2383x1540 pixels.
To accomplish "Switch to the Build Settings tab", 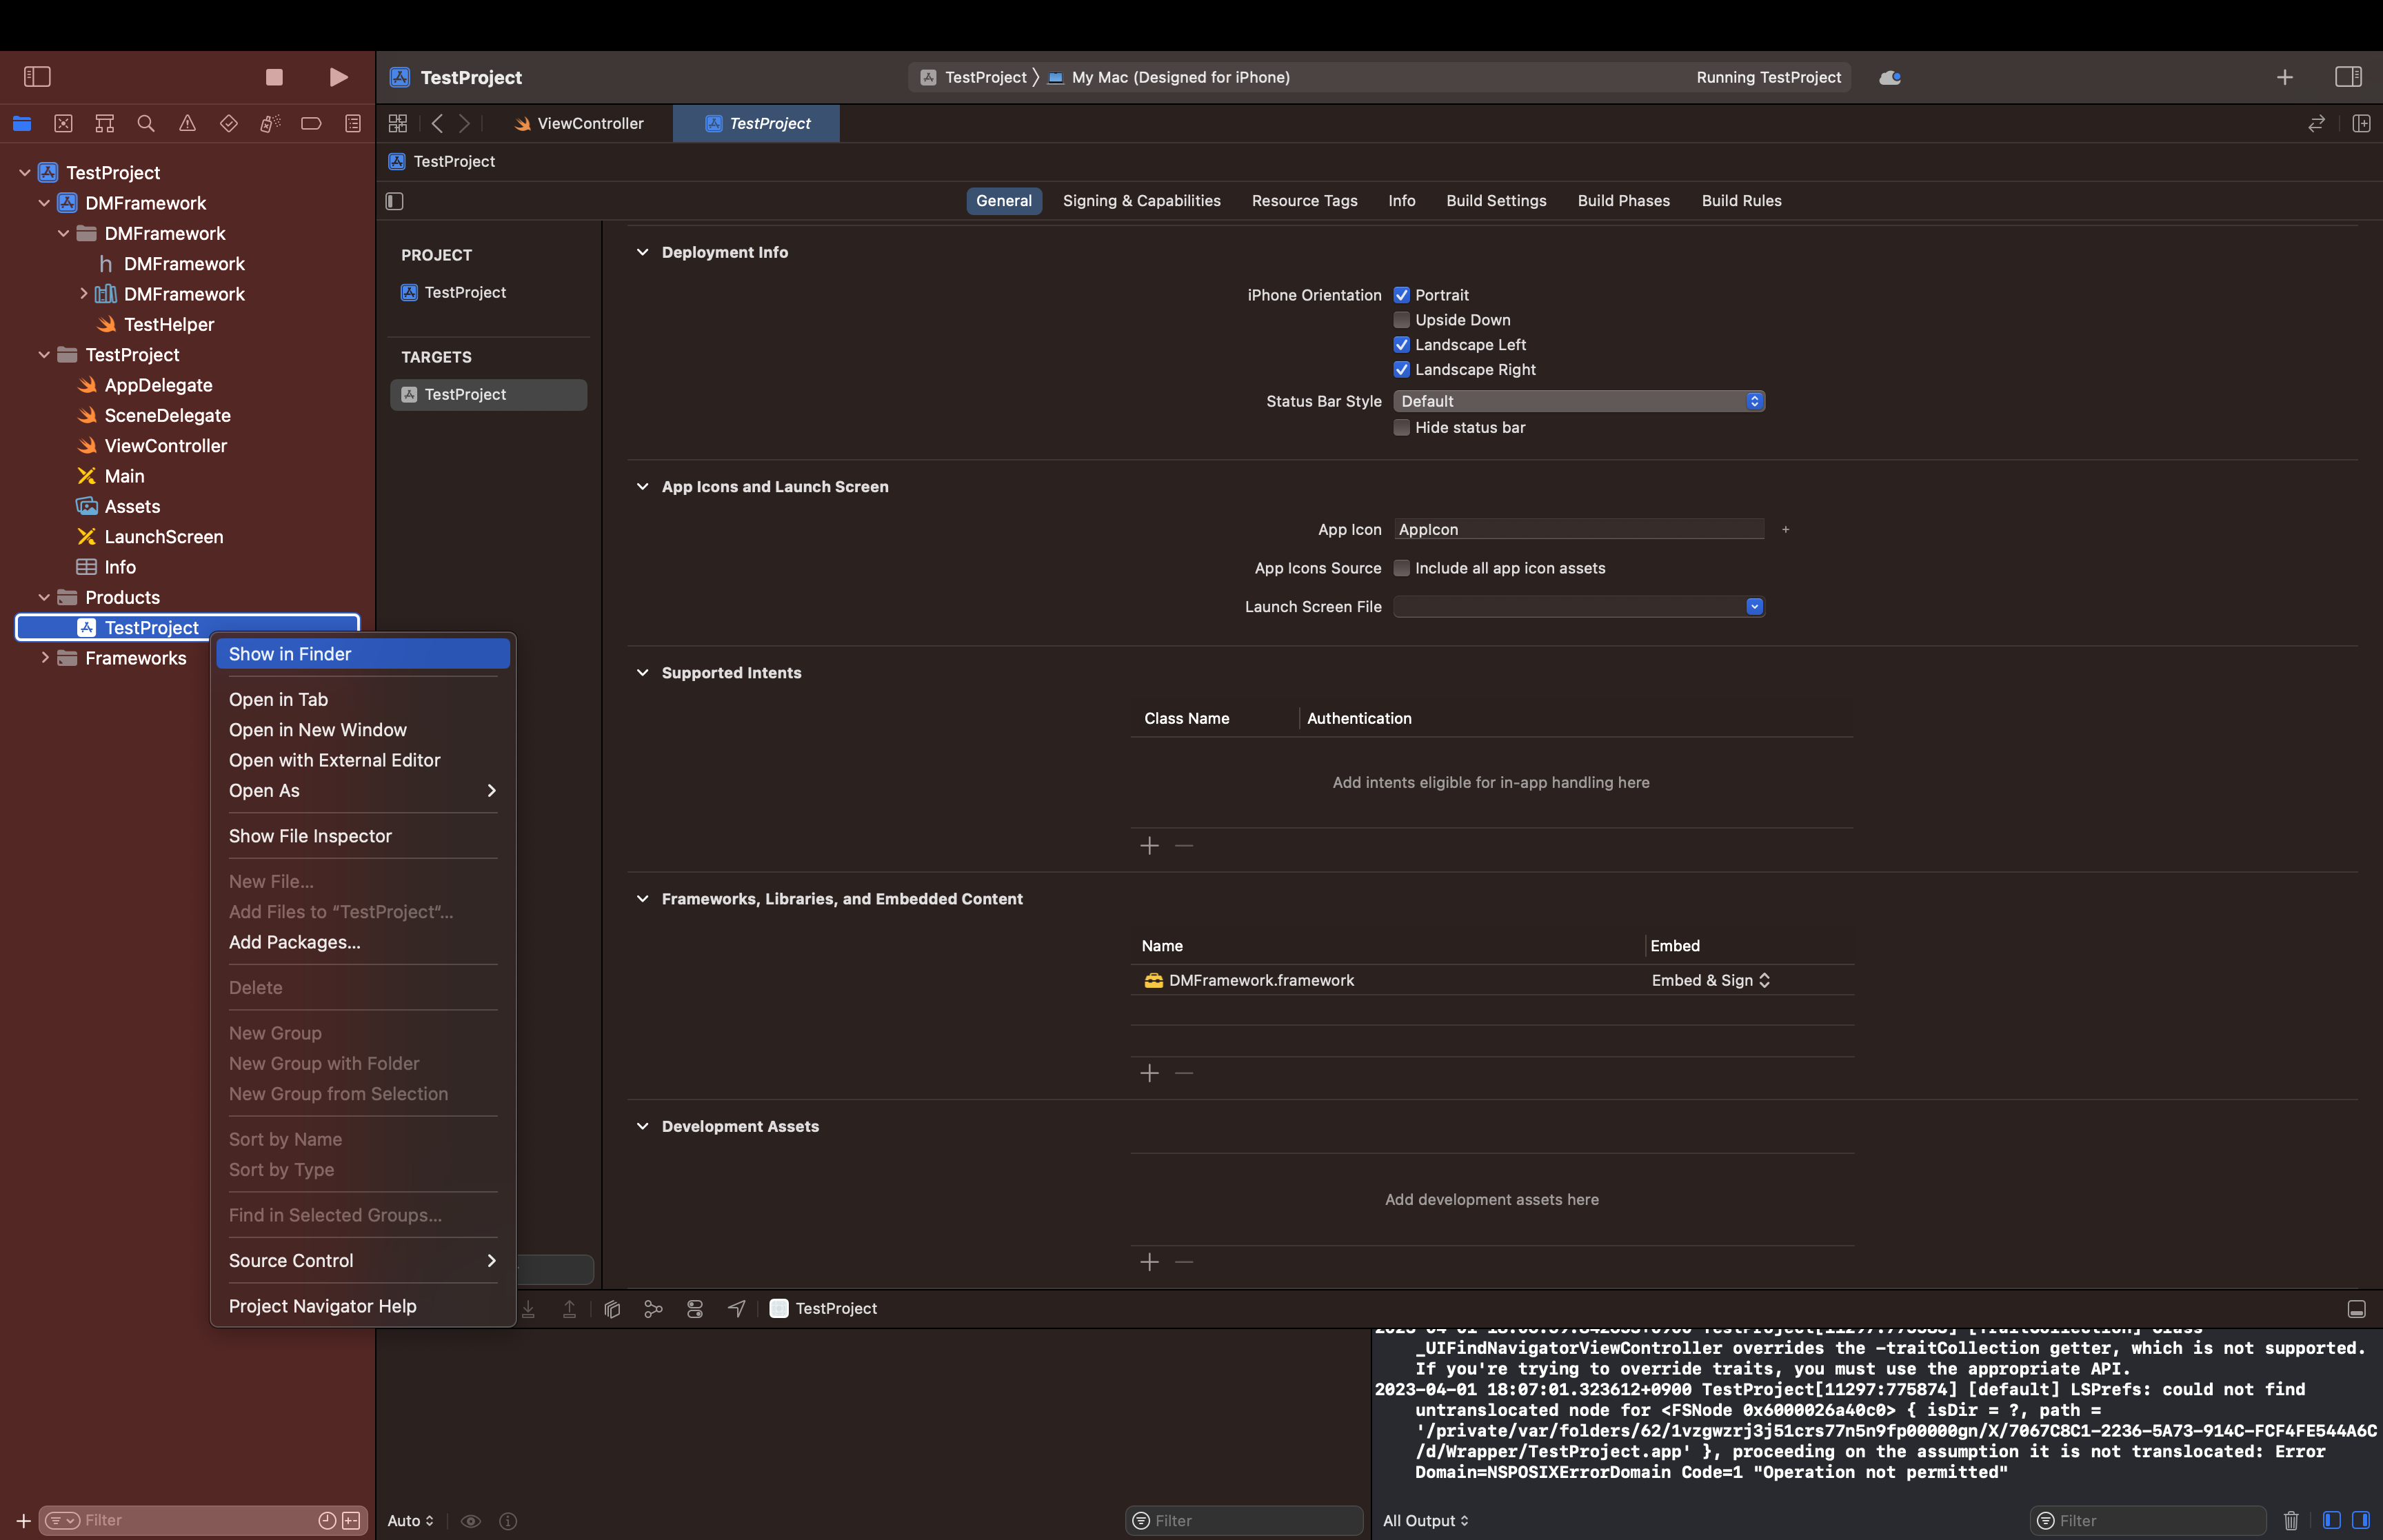I will point(1496,201).
